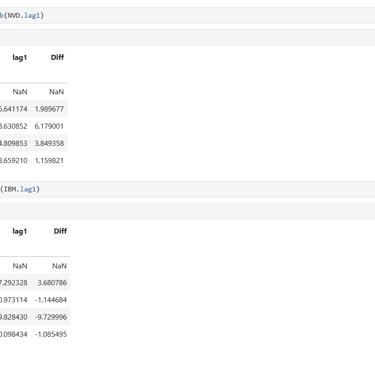The image size is (375, 366).
Task: Select NaN under Diff in IBM table
Action: [59, 266]
